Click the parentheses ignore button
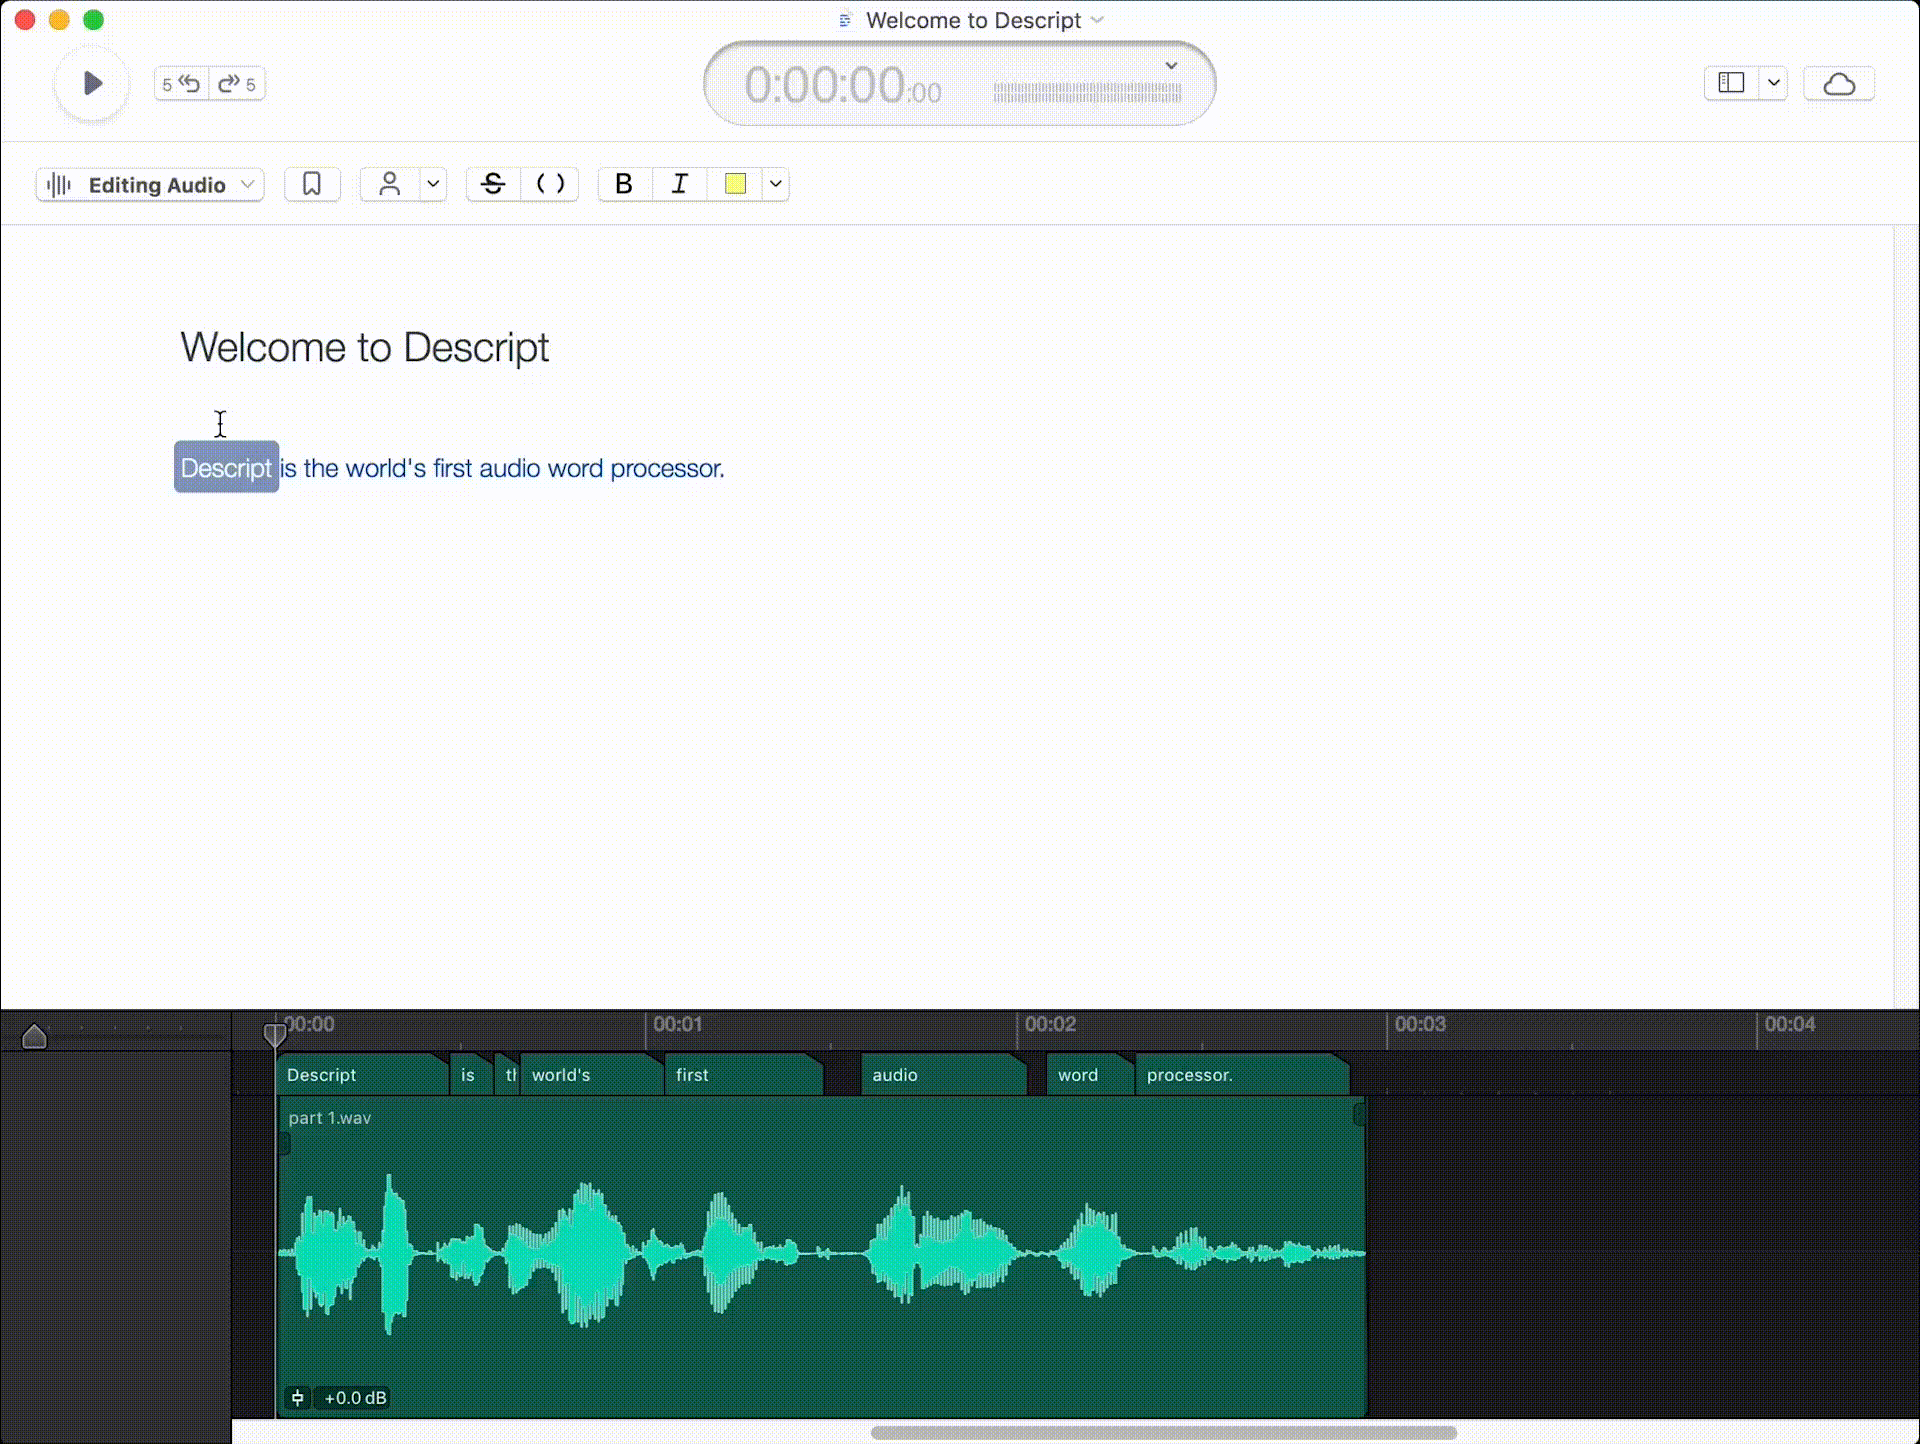Image resolution: width=1920 pixels, height=1444 pixels. pyautogui.click(x=550, y=184)
